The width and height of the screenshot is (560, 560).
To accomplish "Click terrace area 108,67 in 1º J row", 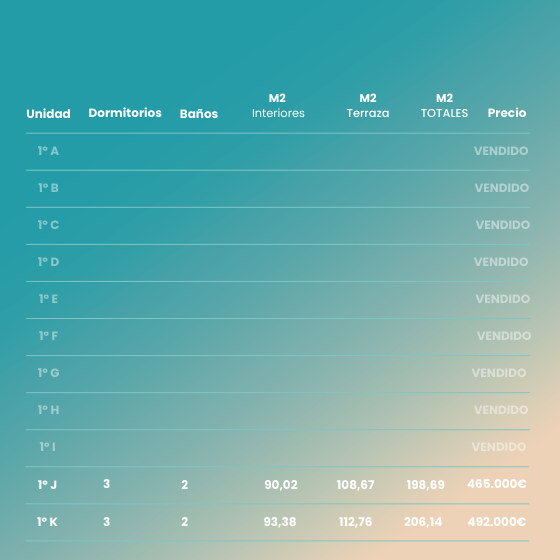I will pos(355,485).
